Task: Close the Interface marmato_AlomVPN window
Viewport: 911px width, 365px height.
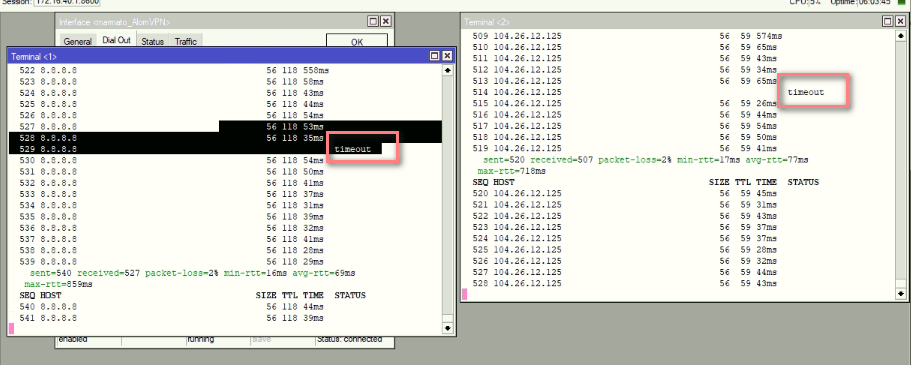Action: [386, 22]
